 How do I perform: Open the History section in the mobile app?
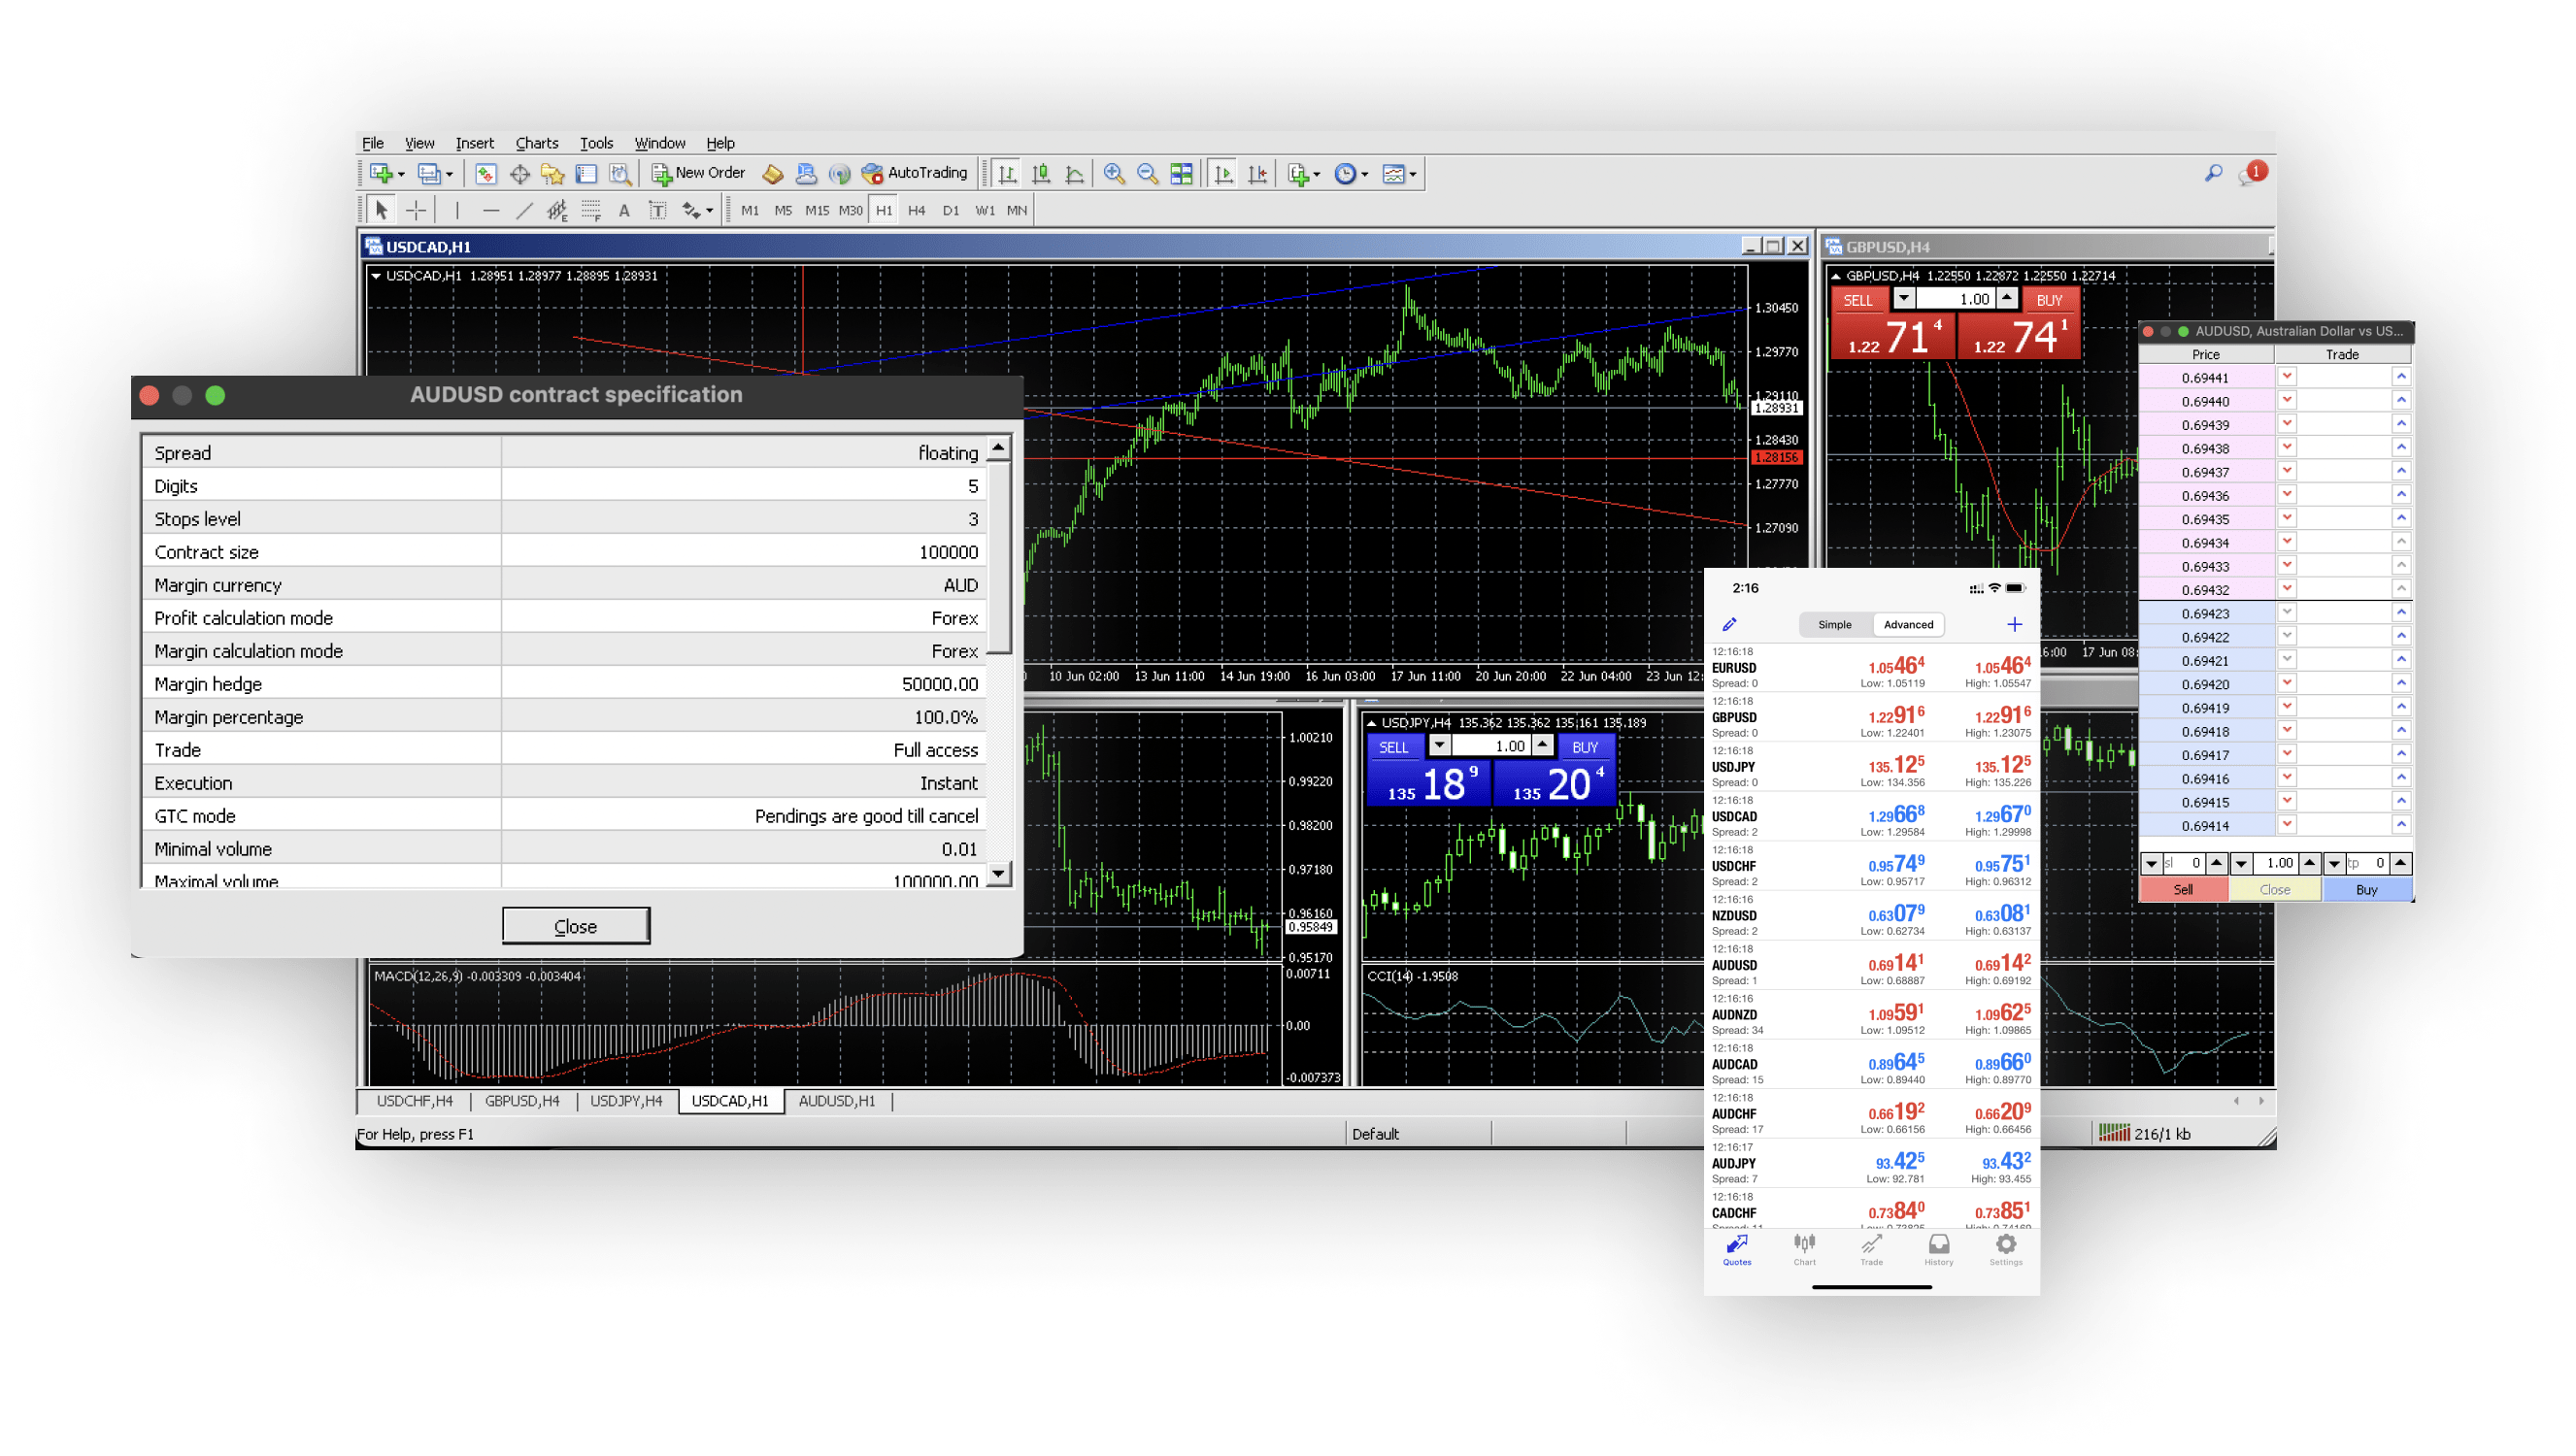tap(1938, 1250)
